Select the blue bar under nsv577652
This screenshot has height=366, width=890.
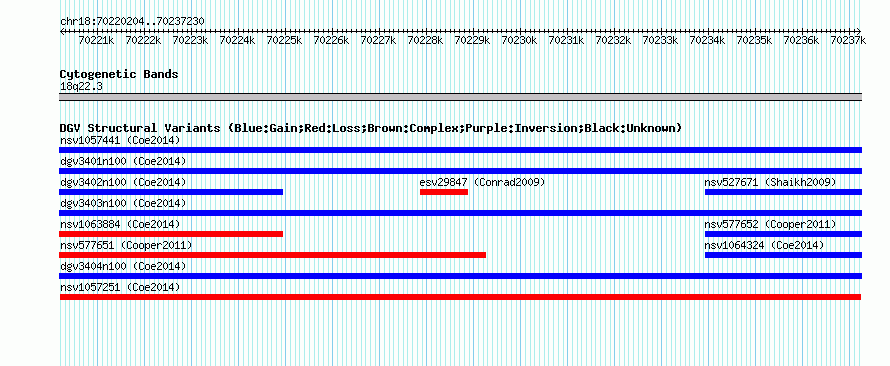point(783,234)
